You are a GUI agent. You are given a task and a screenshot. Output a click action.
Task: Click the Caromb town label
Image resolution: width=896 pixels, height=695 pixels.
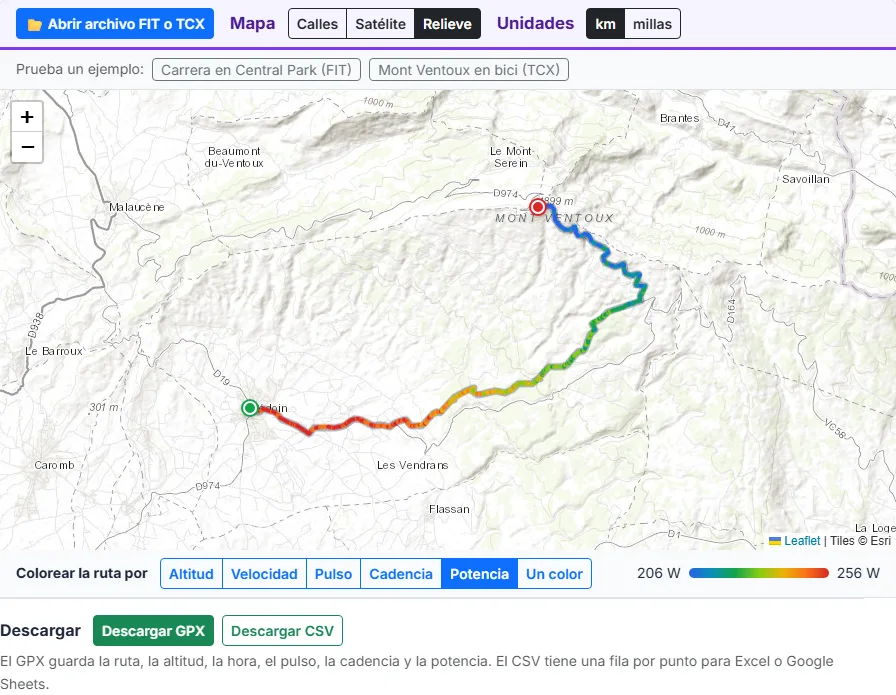pyautogui.click(x=54, y=465)
